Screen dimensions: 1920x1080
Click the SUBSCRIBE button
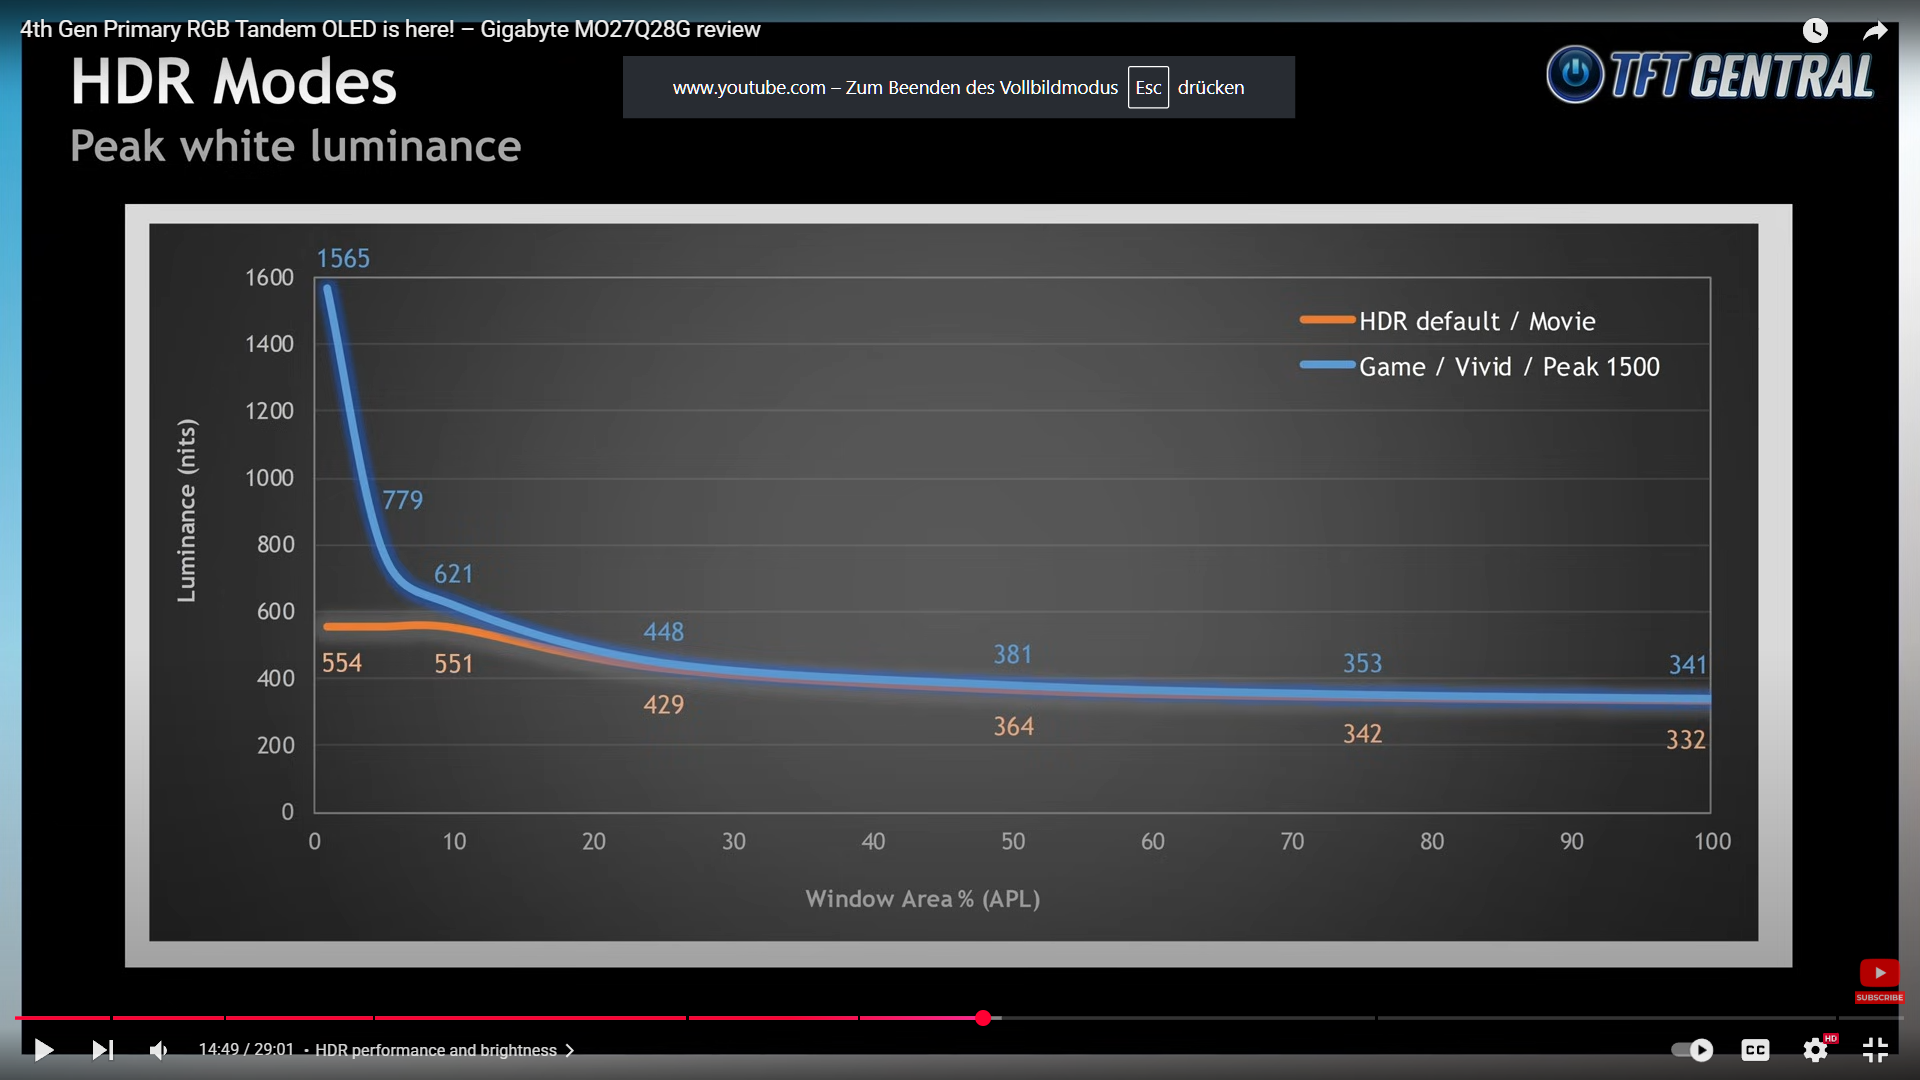click(x=1879, y=997)
